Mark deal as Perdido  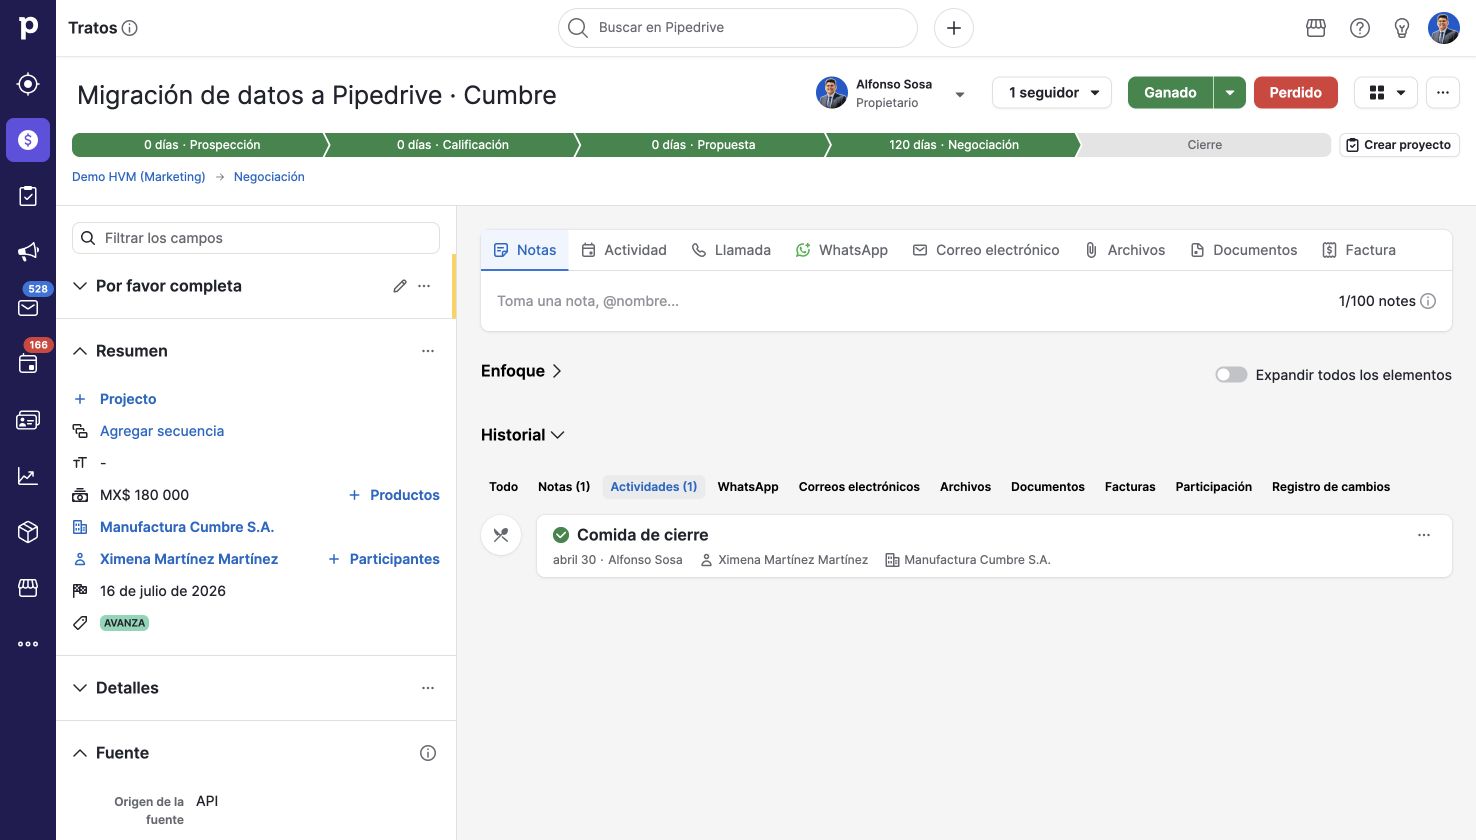[1296, 92]
